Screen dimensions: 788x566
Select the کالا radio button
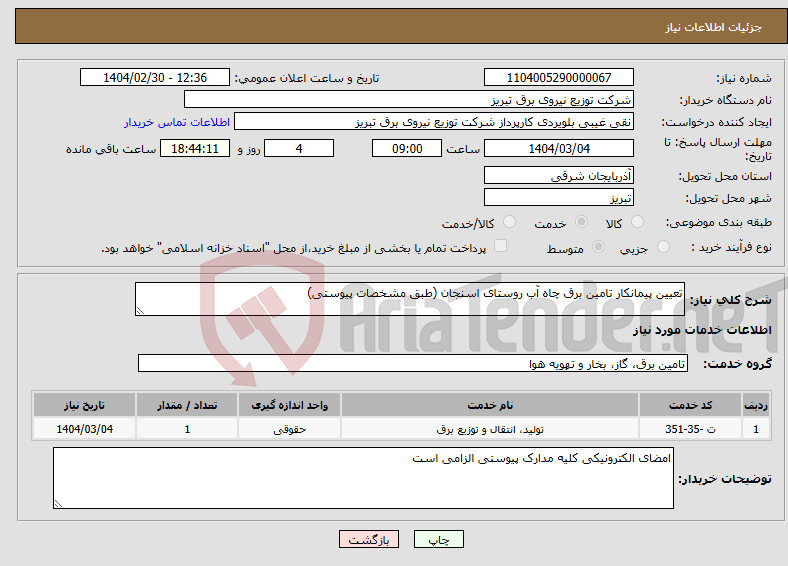click(637, 222)
